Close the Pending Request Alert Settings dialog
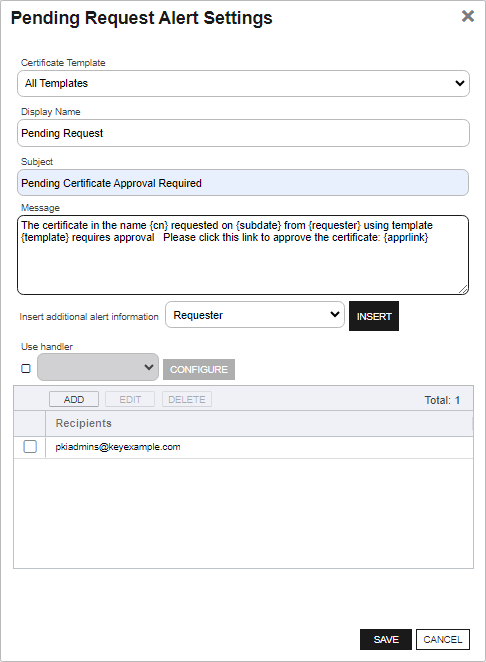 point(467,16)
